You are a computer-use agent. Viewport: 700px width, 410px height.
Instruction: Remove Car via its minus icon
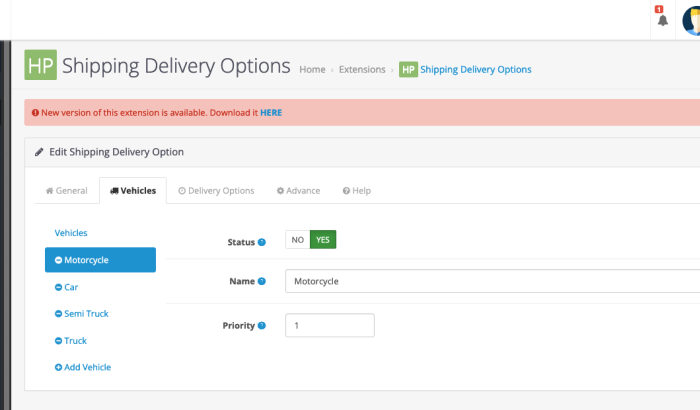[x=58, y=287]
